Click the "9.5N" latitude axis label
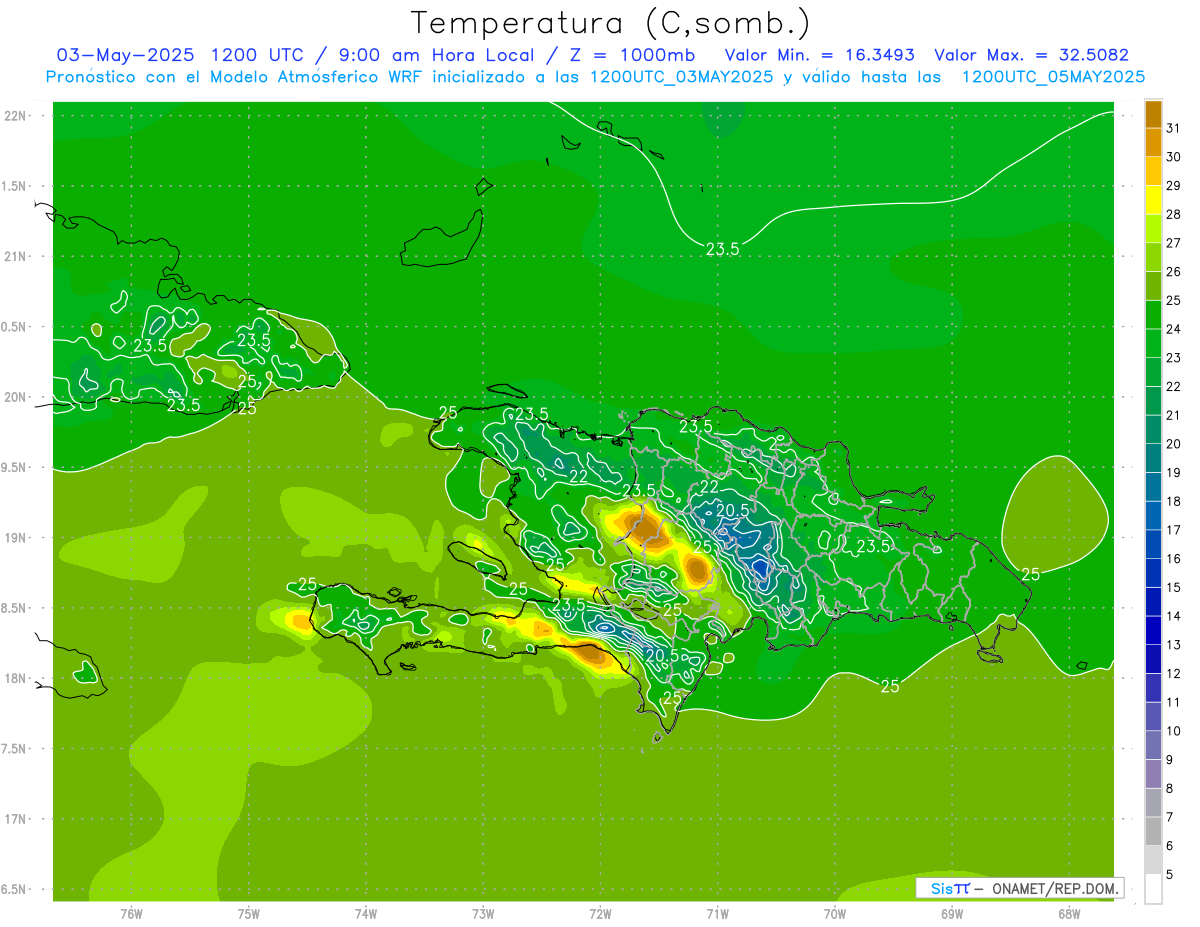This screenshot has height=927, width=1200. (x=15, y=467)
